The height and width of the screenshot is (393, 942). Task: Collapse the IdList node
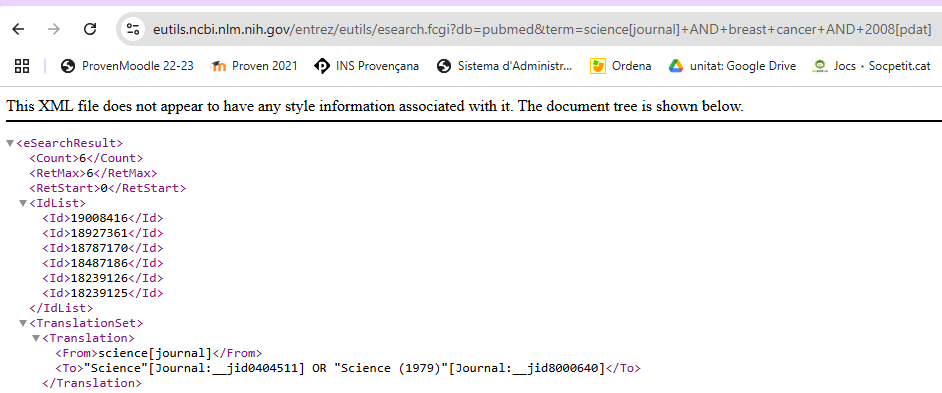23,204
